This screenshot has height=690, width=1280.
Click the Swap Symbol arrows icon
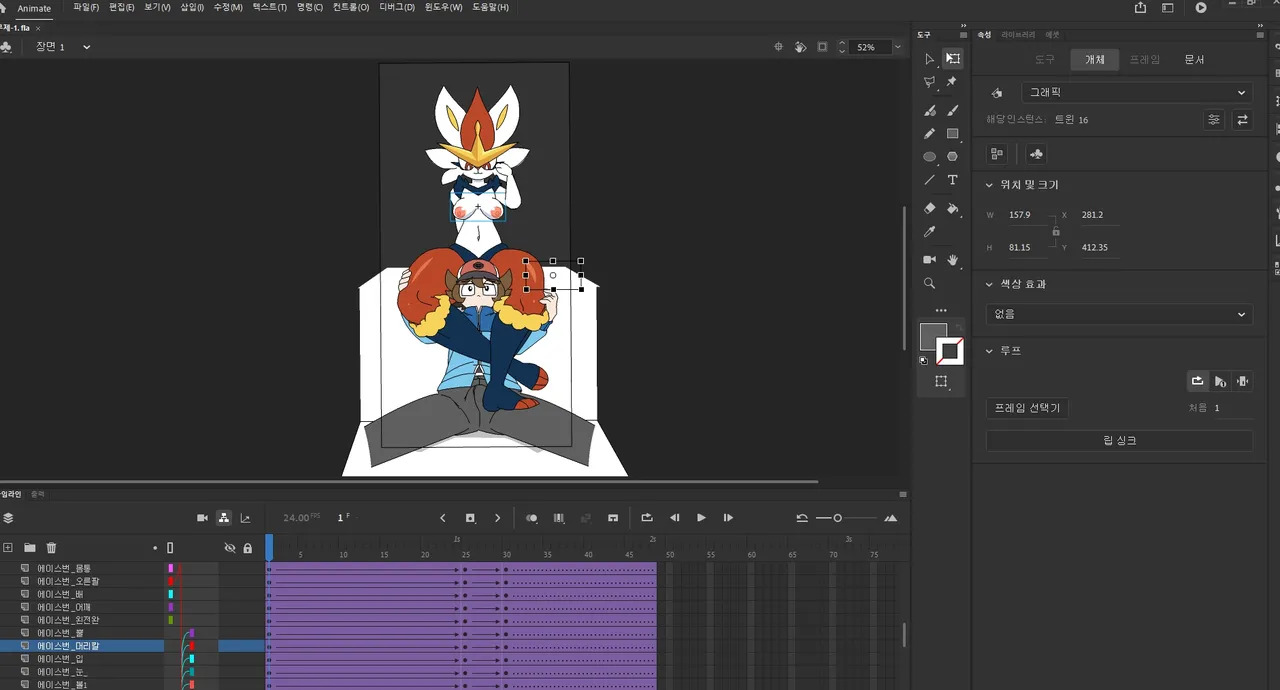click(1242, 120)
